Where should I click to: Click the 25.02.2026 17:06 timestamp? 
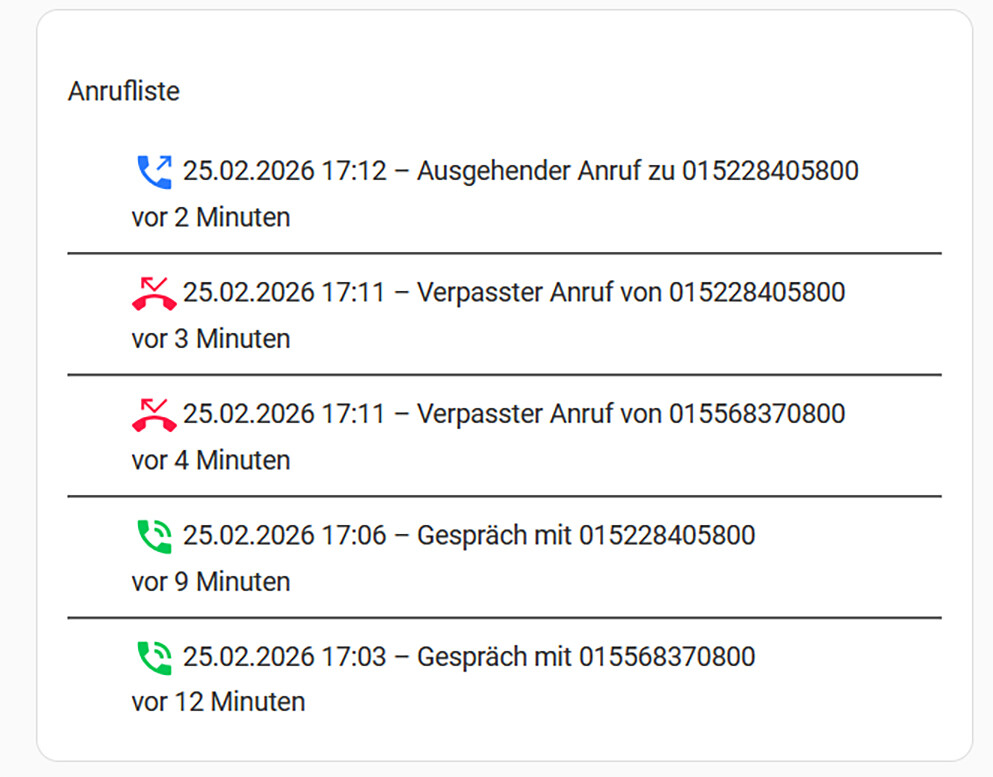(x=284, y=536)
